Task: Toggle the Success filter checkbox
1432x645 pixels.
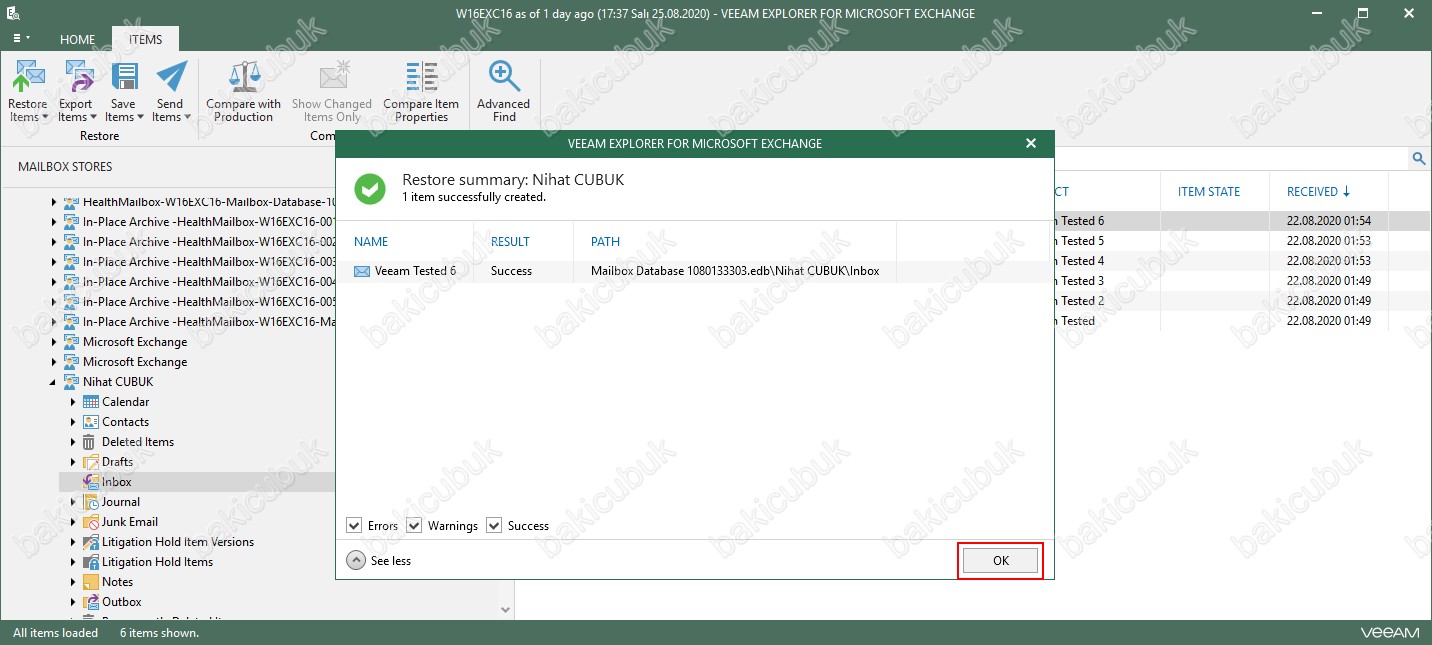Action: [x=494, y=525]
